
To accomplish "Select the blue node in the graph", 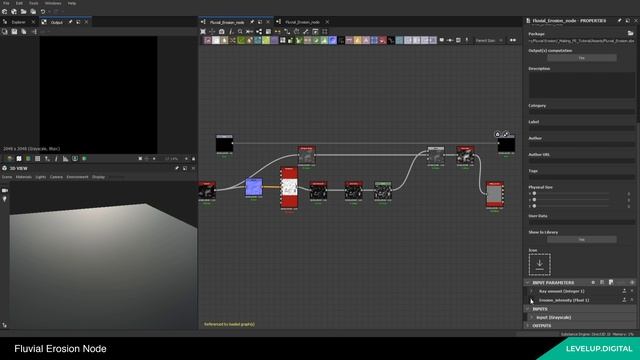I will 254,187.
